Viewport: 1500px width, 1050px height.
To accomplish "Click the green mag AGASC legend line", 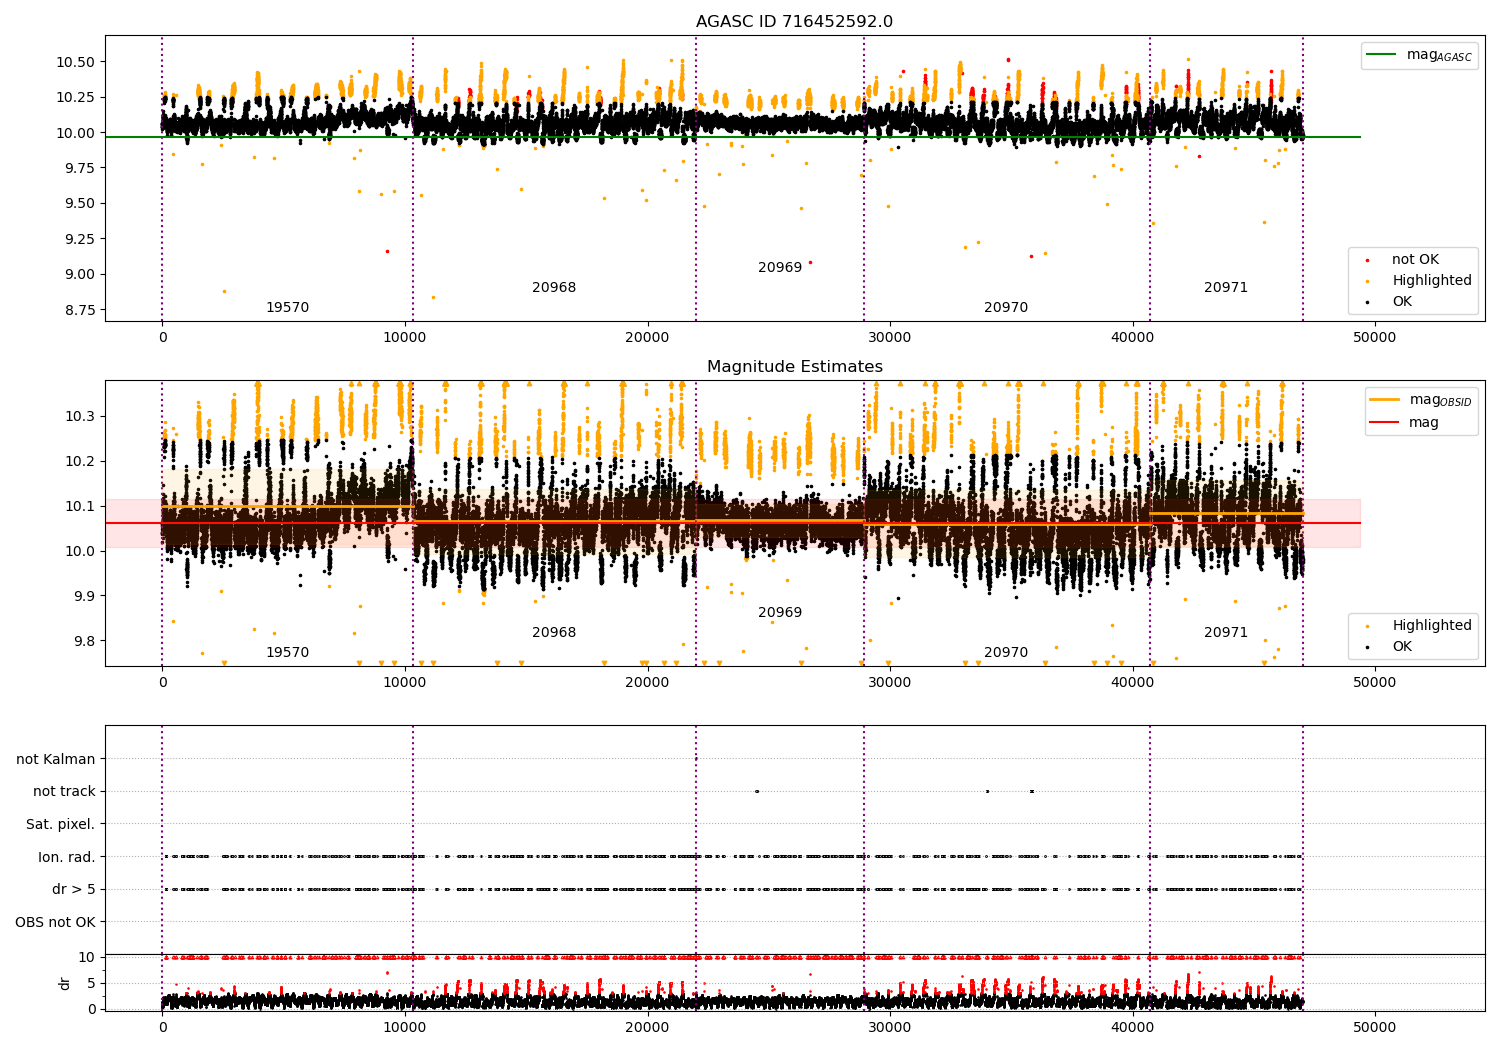I will tap(1384, 55).
